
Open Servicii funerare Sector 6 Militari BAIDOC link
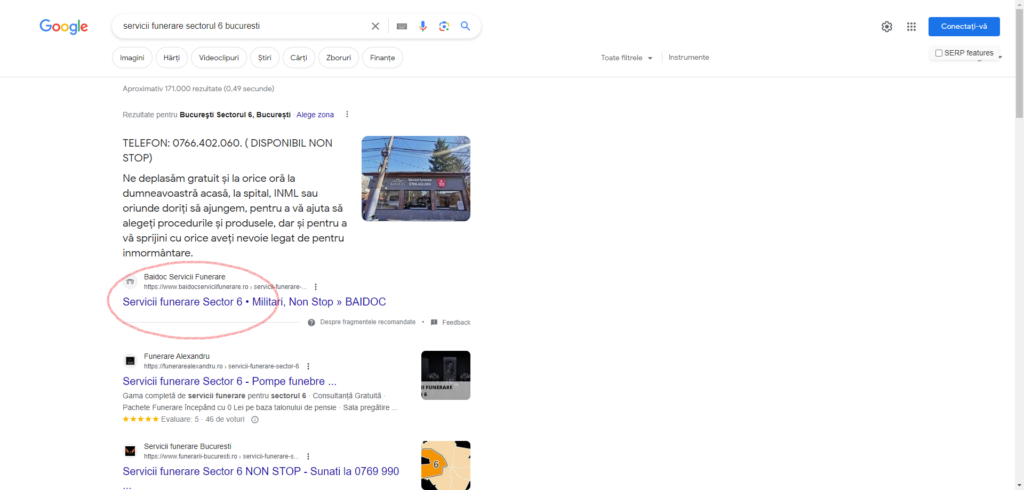pyautogui.click(x=254, y=302)
